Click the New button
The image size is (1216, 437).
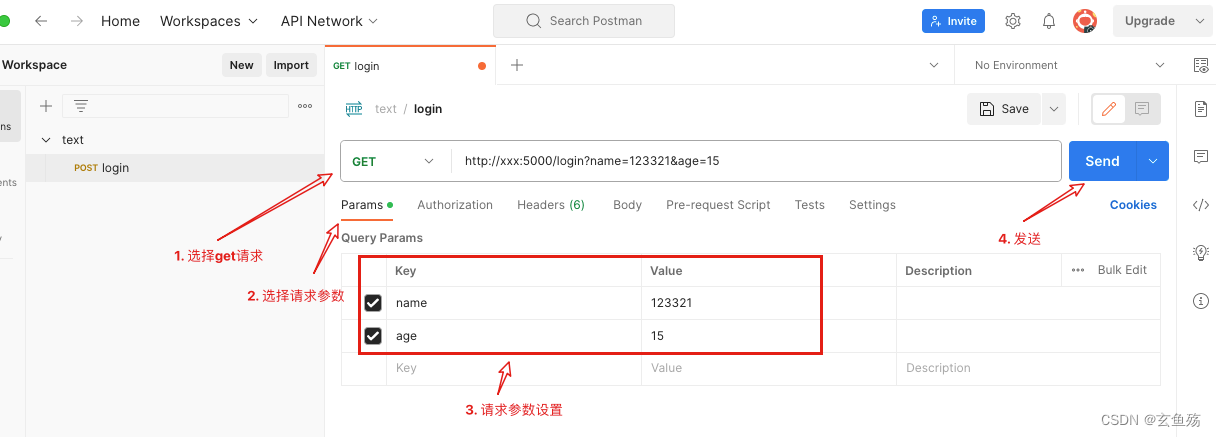tap(241, 65)
